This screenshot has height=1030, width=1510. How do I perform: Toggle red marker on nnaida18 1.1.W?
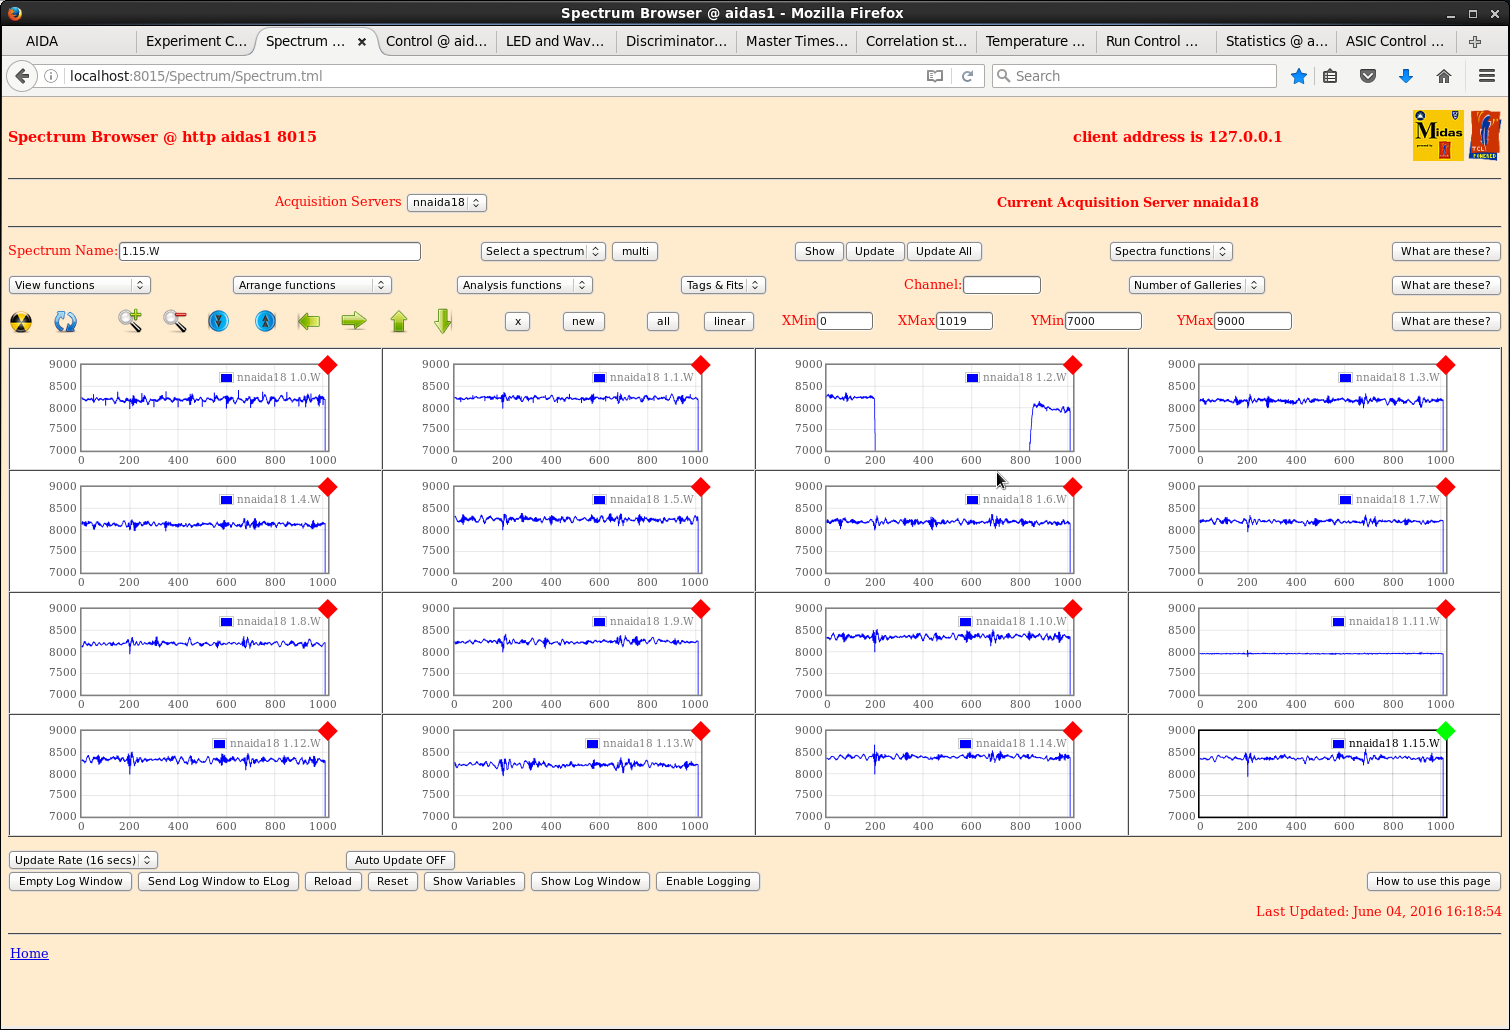click(x=700, y=365)
